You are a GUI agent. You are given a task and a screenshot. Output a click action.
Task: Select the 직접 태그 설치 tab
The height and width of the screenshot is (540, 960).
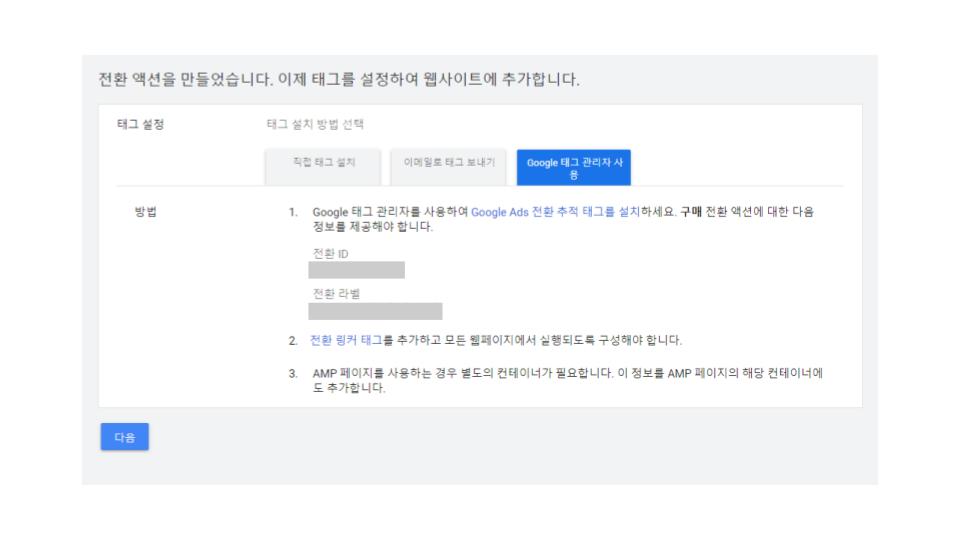[323, 167]
